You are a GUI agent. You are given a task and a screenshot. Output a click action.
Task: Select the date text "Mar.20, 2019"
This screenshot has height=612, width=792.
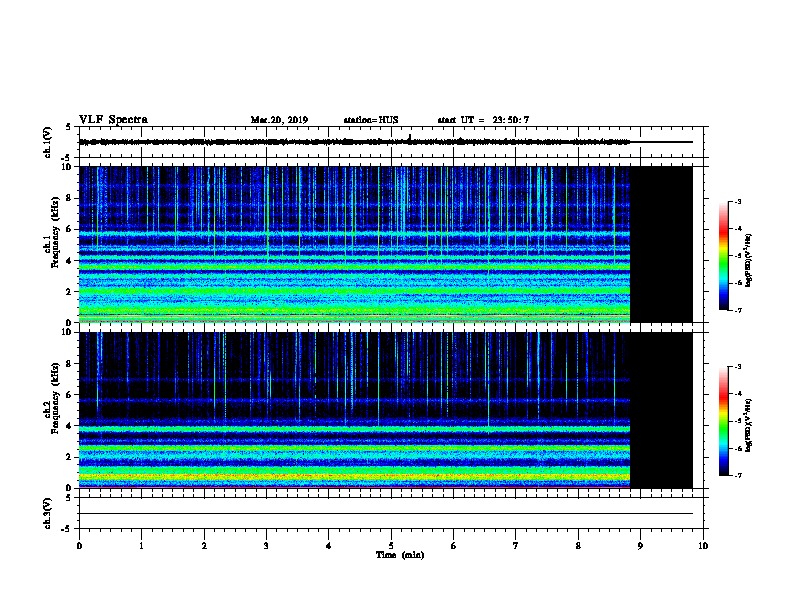(x=279, y=120)
